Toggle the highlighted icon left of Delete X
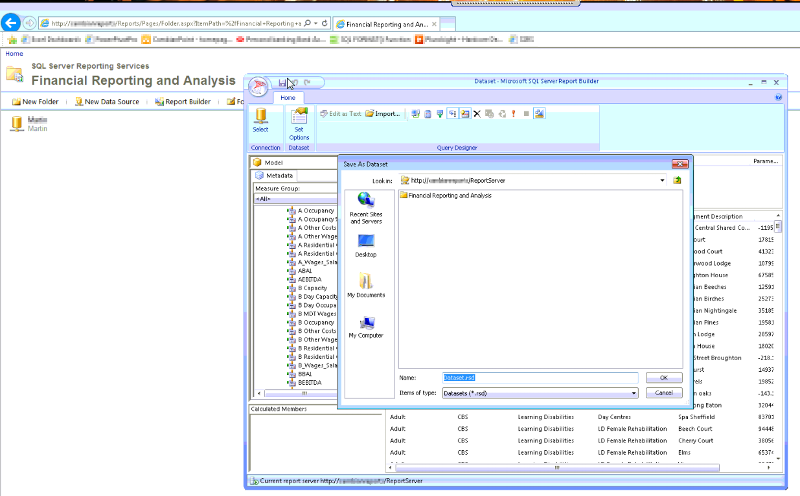Viewport: 800px width, 496px height. point(465,114)
